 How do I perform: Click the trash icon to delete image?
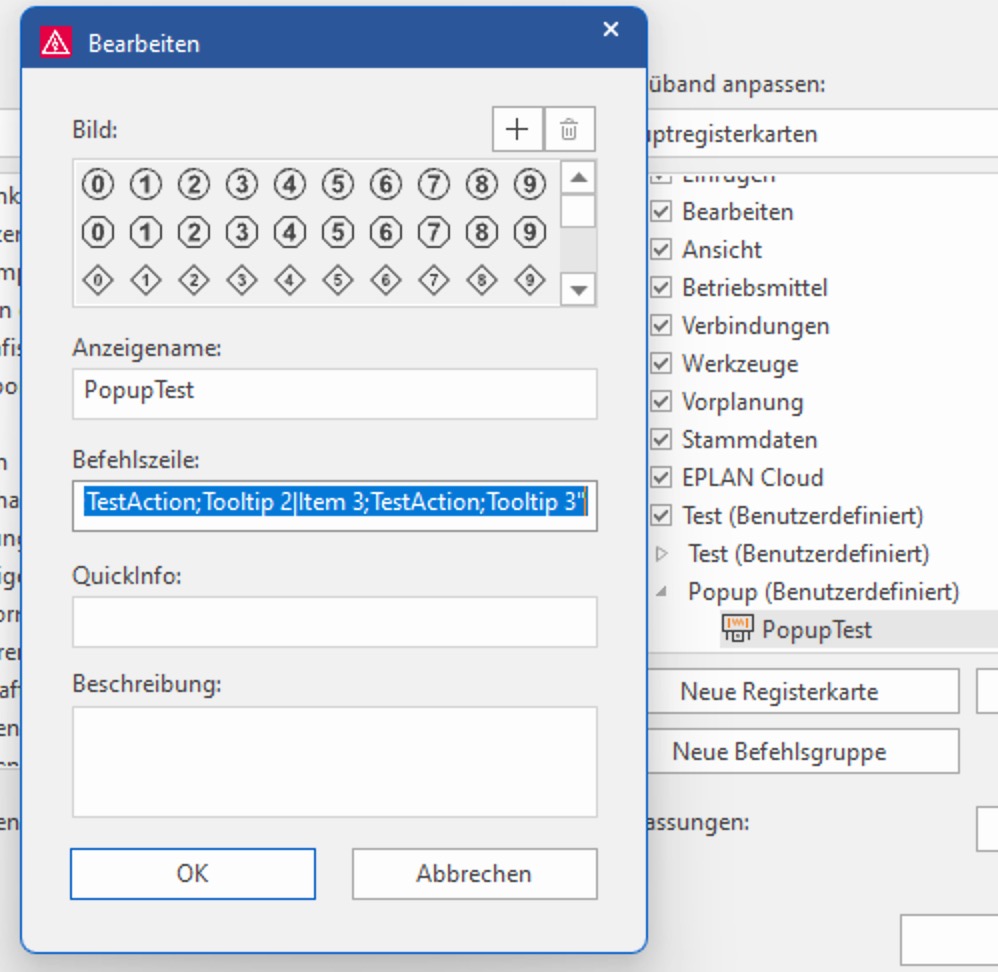(569, 129)
